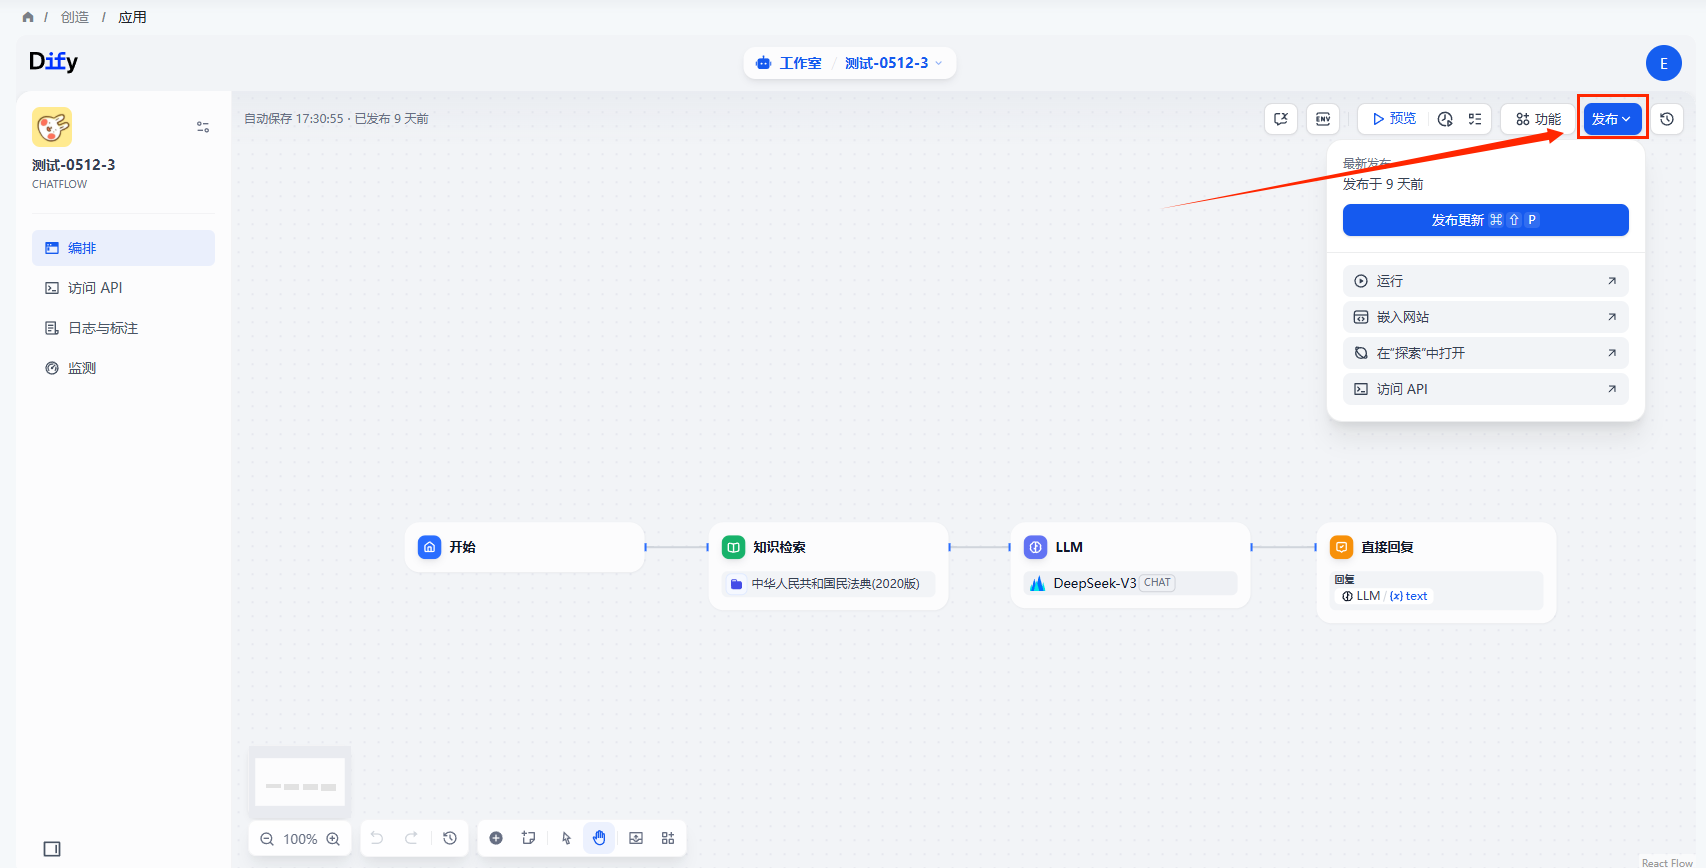Viewport: 1706px width, 868px height.
Task: Toggle the left sidebar collapse icon
Action: click(52, 849)
